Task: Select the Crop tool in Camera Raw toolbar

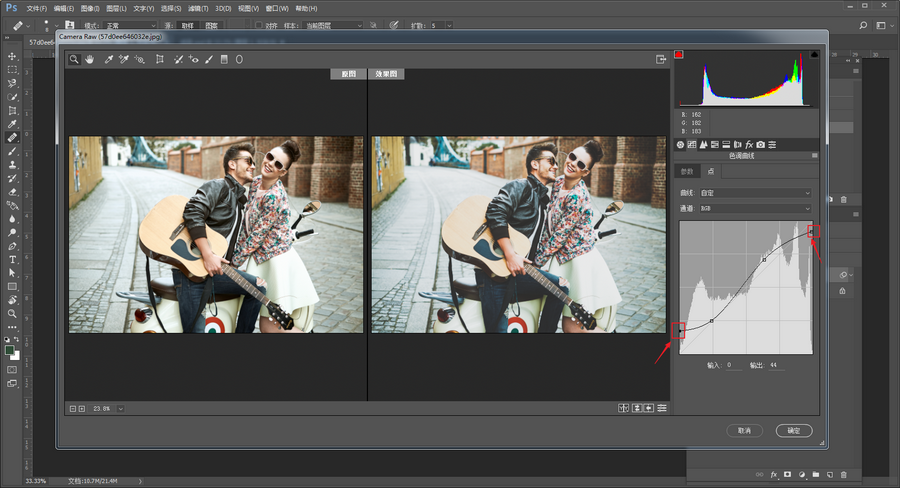Action: (159, 60)
